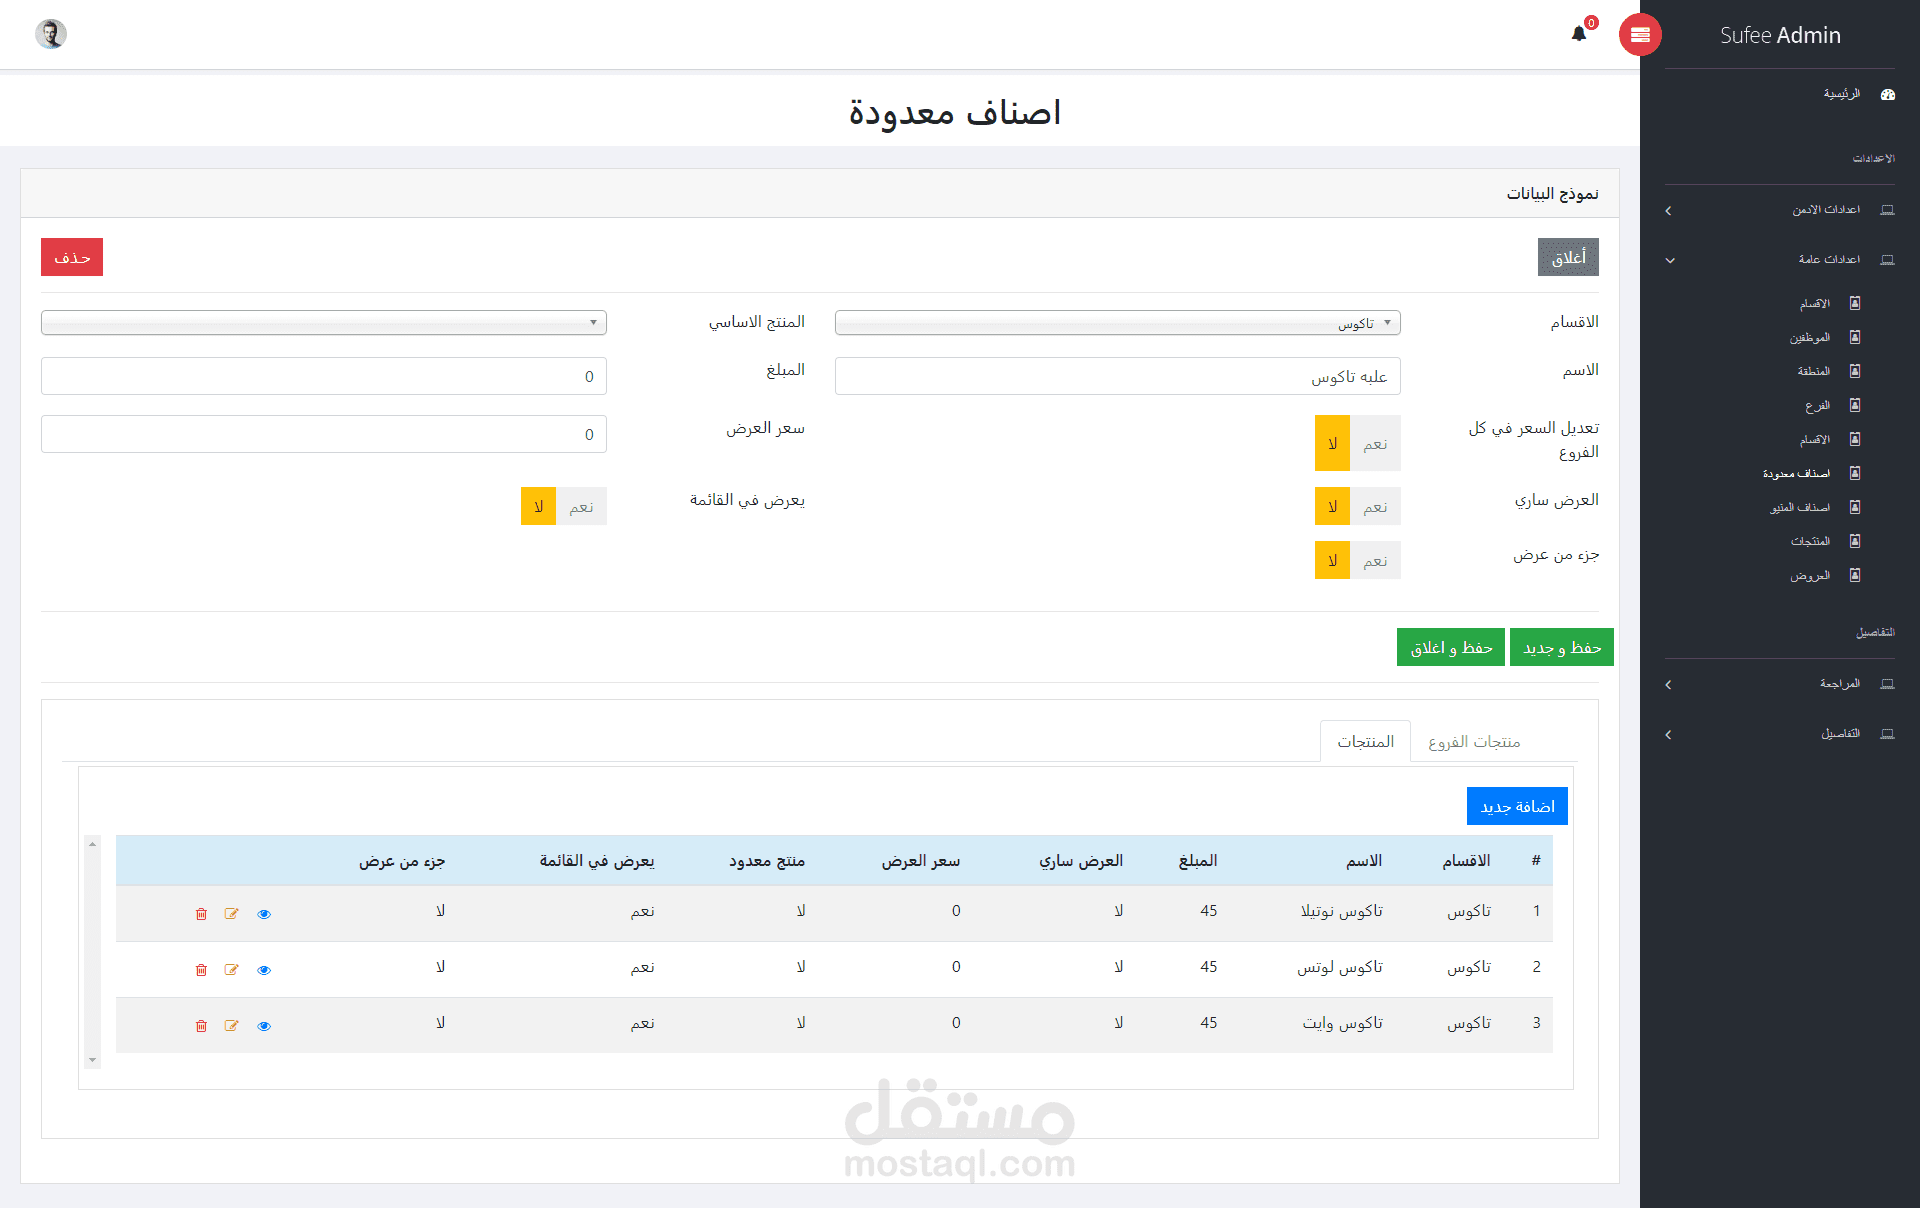1920x1208 pixels.
Task: Toggle يعرض في القائمة switch to نعم
Action: click(581, 507)
